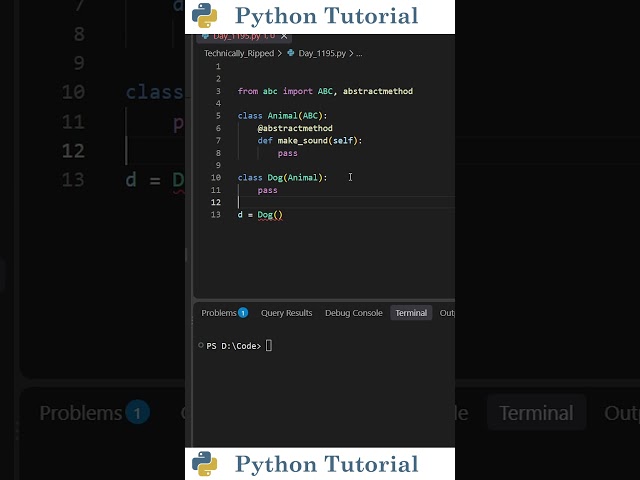Image resolution: width=640 pixels, height=480 pixels.
Task: Click the breadcrumb ellipsis after Day_1195.py
Action: [359, 53]
